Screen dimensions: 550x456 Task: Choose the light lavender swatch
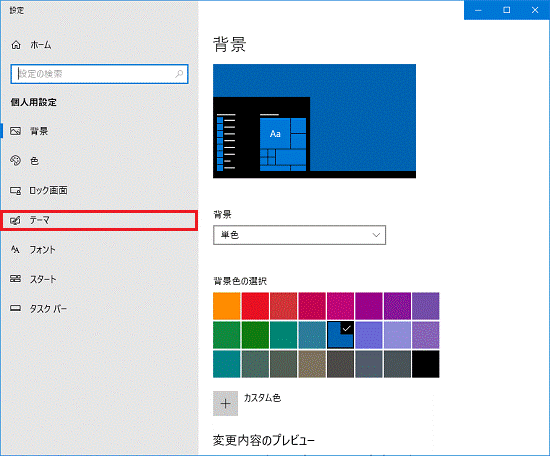pos(397,335)
